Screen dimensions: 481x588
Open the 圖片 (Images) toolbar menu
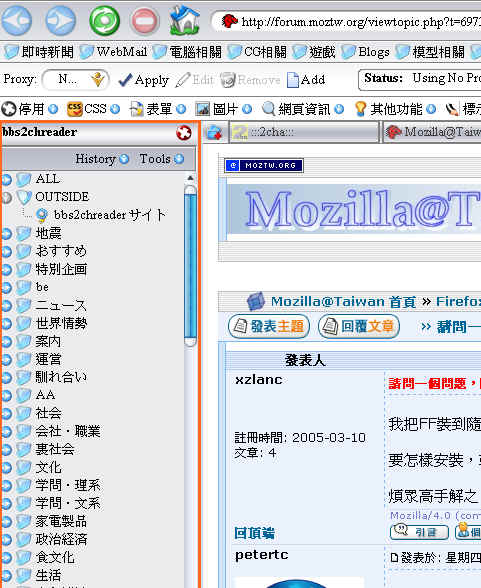(x=223, y=109)
